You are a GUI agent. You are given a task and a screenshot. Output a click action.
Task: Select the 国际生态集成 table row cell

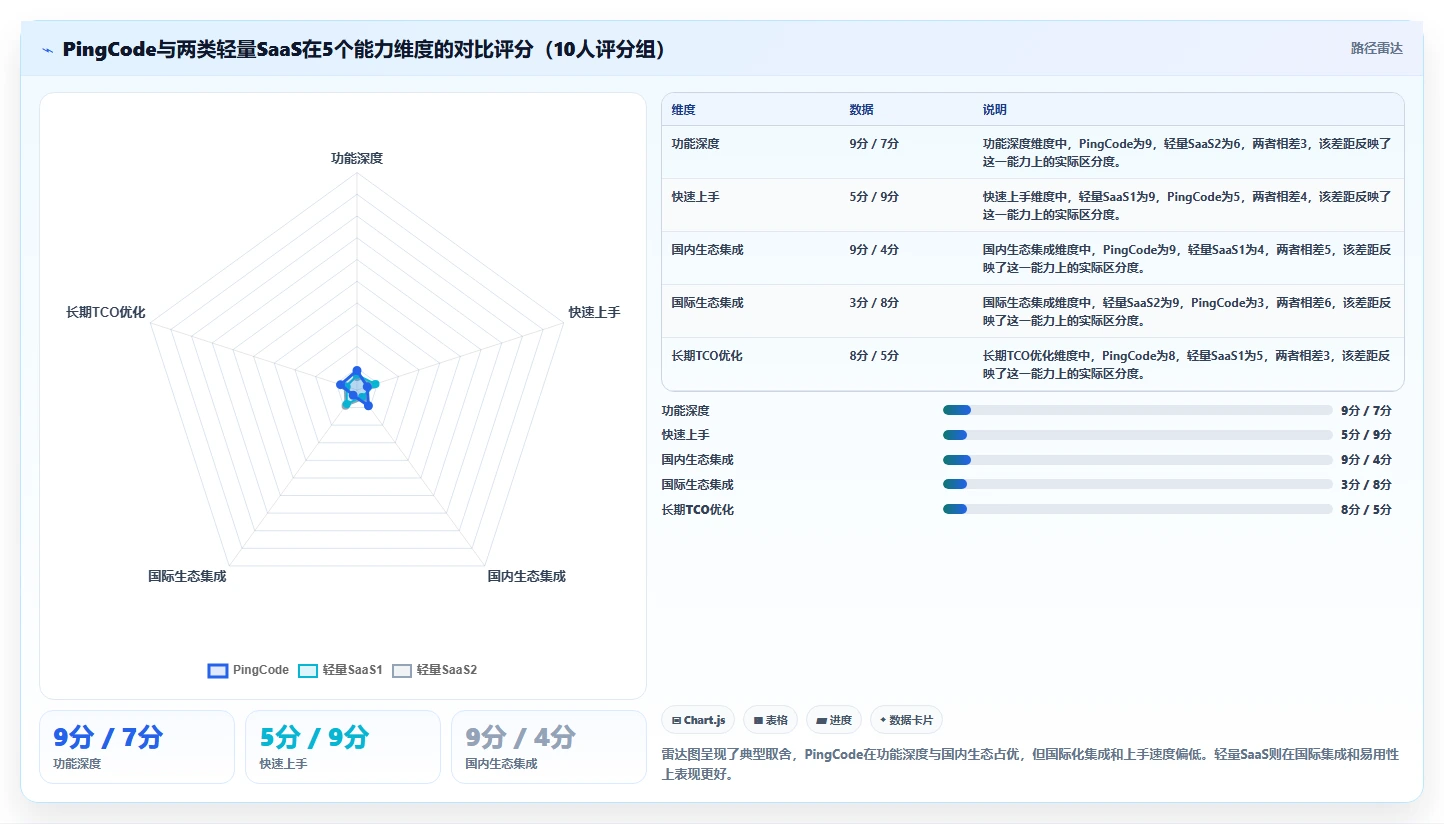tap(708, 303)
